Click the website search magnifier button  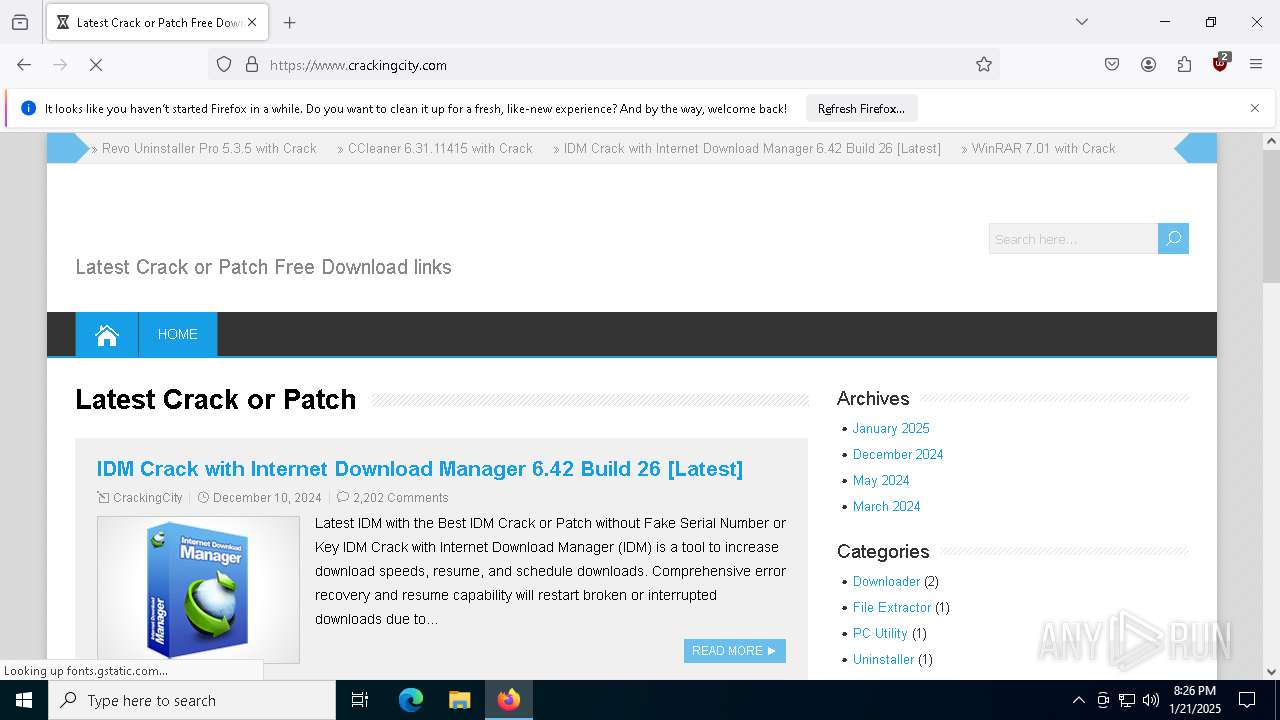point(1173,239)
